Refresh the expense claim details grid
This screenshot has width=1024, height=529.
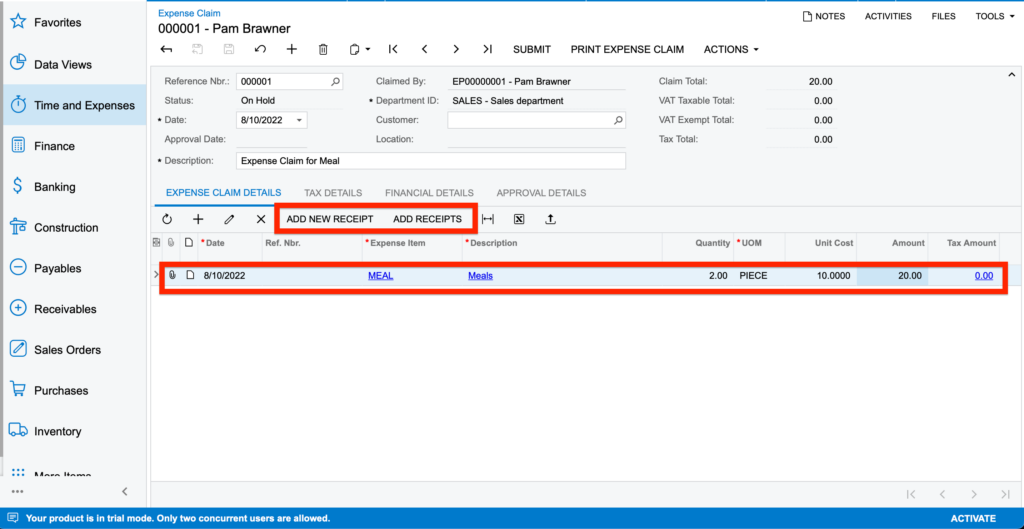167,219
